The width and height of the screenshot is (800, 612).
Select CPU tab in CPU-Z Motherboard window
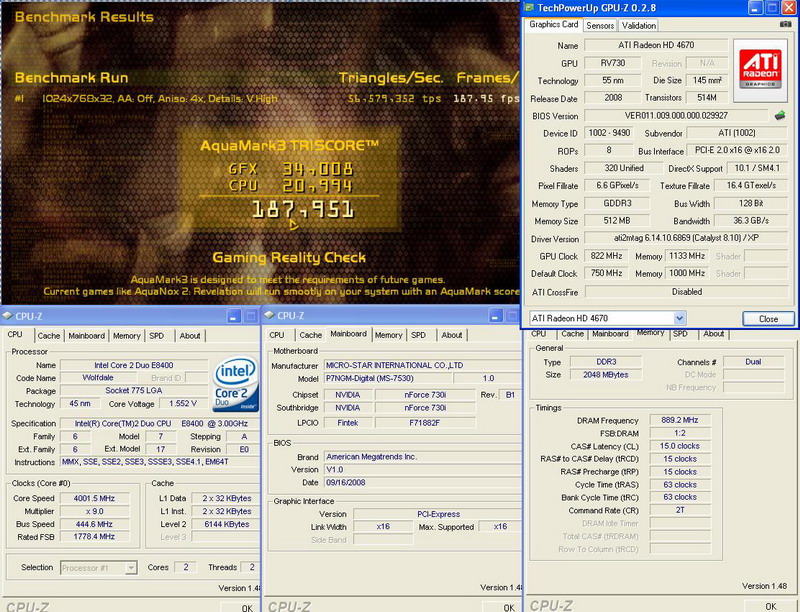[x=277, y=335]
